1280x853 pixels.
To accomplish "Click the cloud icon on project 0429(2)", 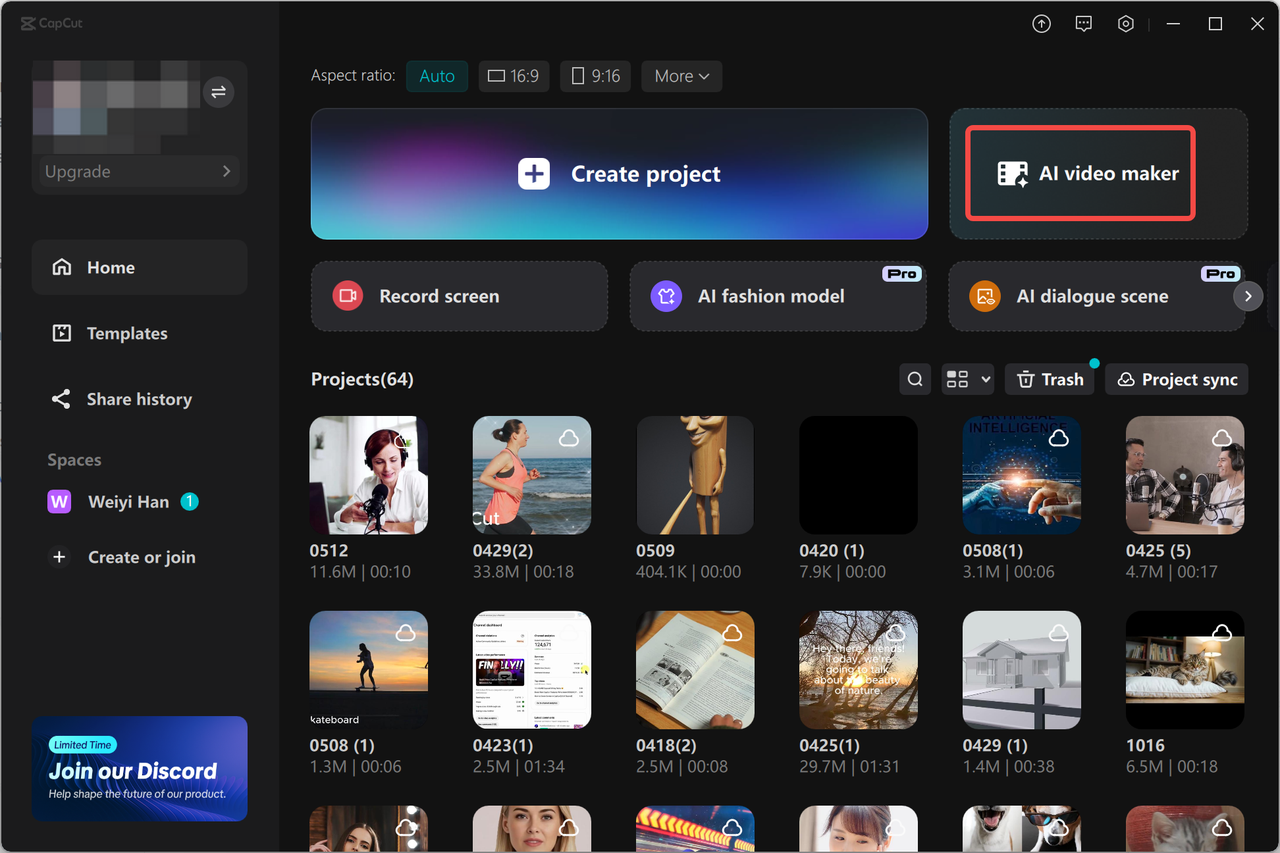I will tap(568, 438).
